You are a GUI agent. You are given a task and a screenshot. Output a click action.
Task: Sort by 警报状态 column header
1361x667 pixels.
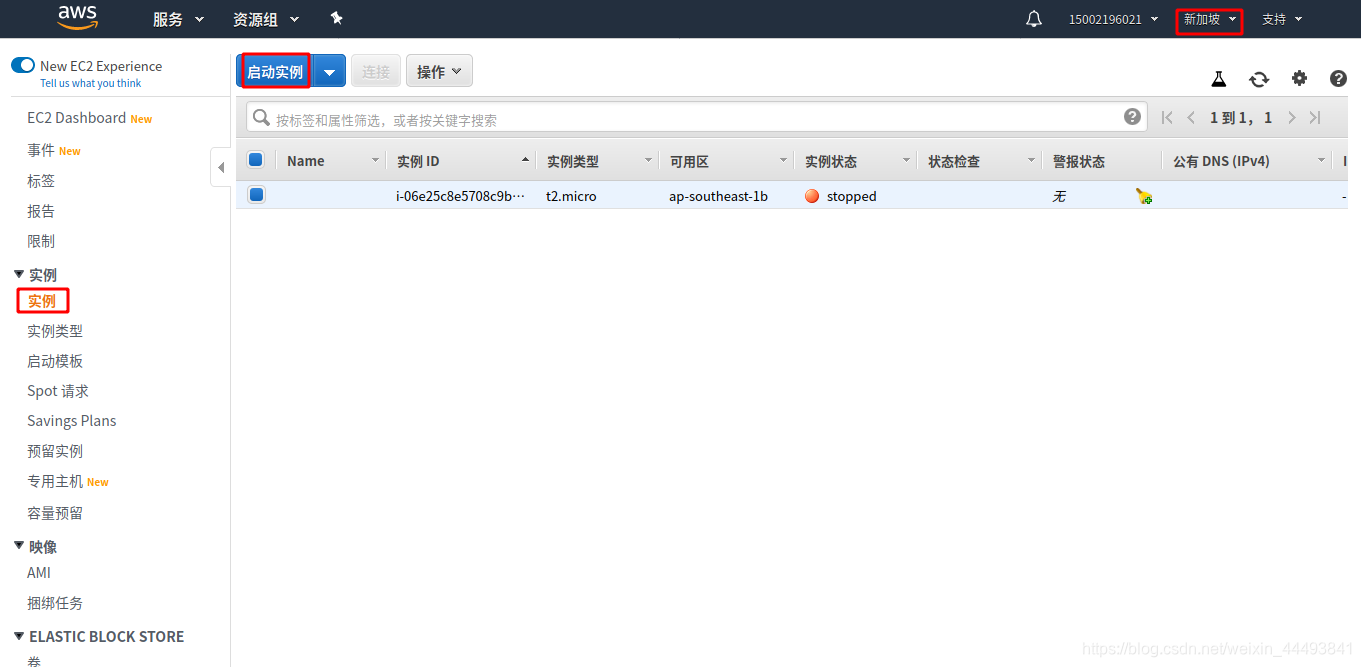(x=1079, y=161)
